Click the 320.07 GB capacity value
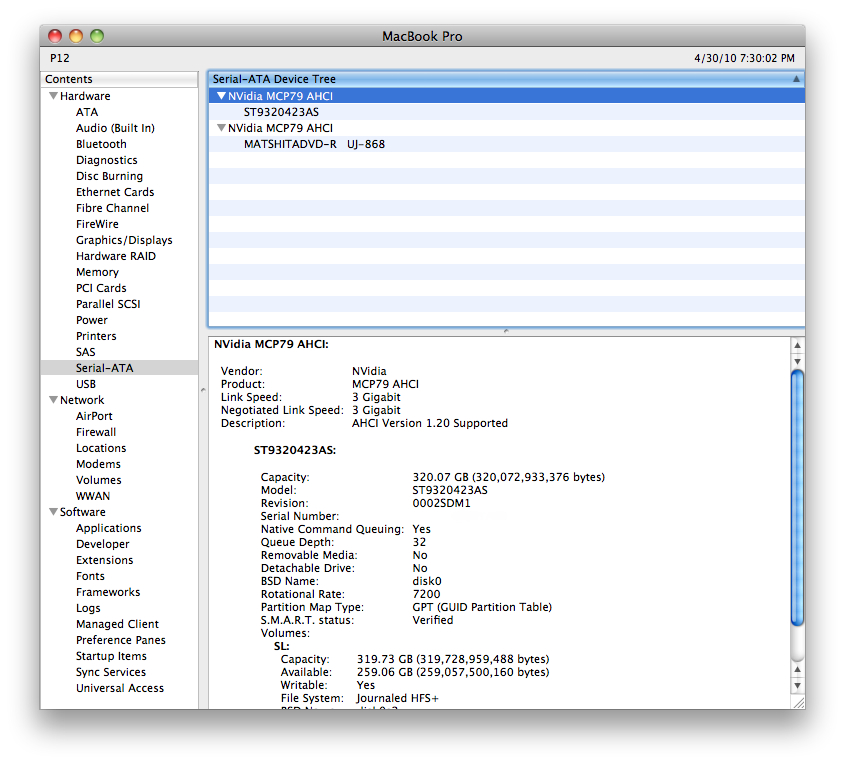 coord(508,477)
